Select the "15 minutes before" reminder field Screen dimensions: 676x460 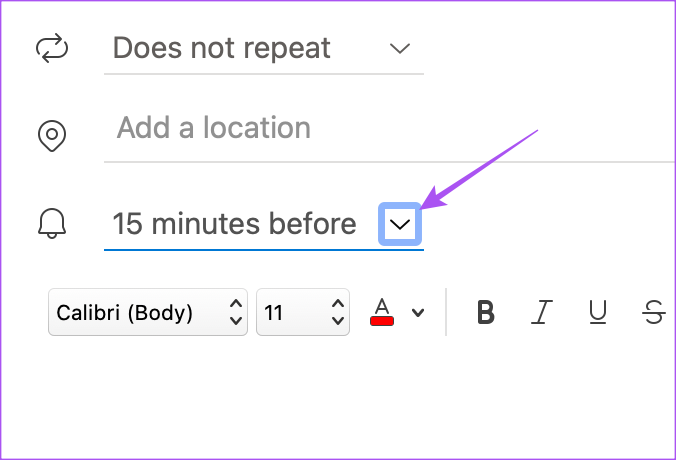click(x=234, y=224)
